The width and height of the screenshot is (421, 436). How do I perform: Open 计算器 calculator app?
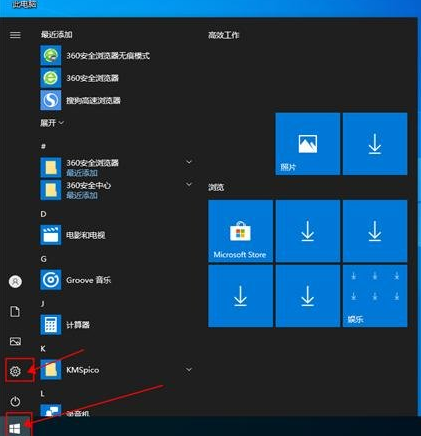(x=65, y=325)
